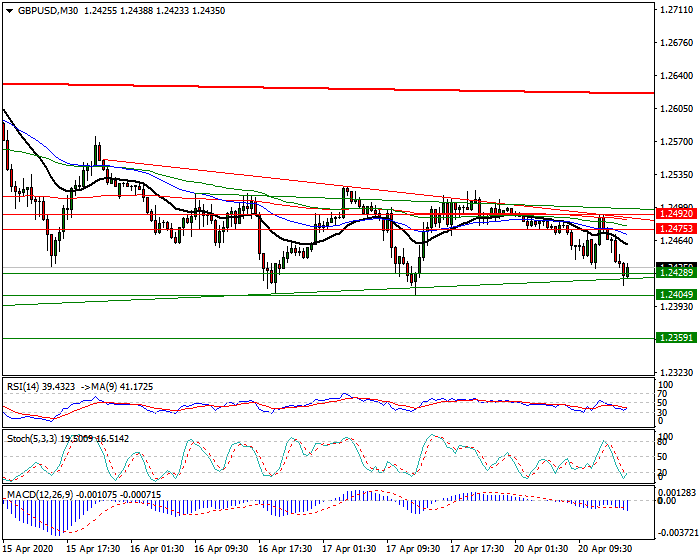Screen dimensions: 700x560
Task: Select the 1.25700 price axis value
Action: 676,142
